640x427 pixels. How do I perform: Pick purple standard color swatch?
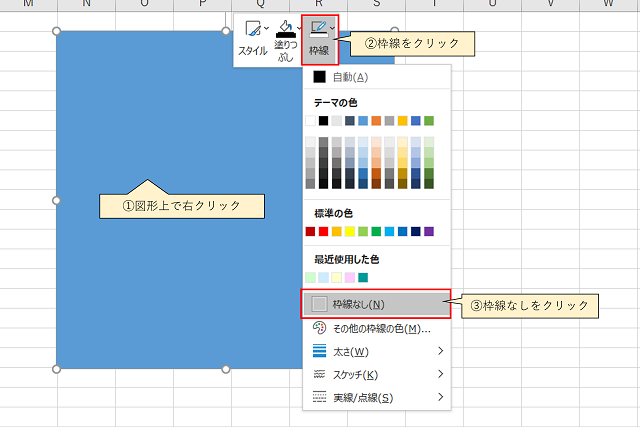(x=429, y=231)
